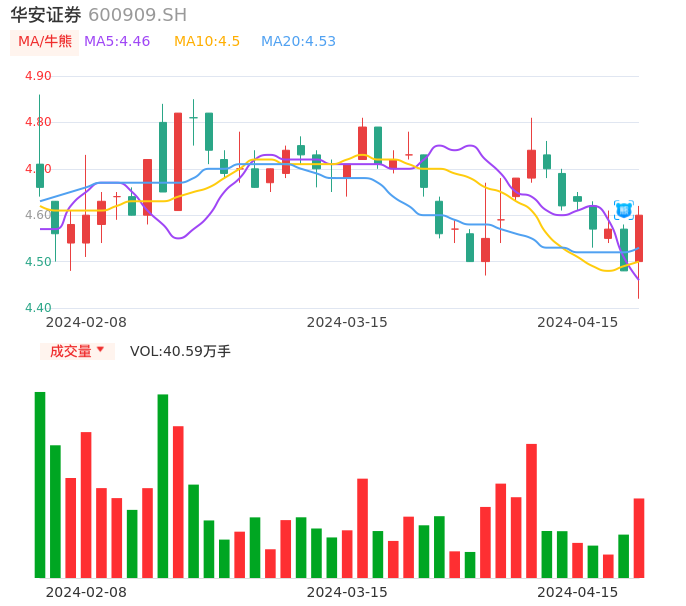Click 2024-02-08 date label under the volume chart
Image resolution: width=686 pixels, height=606 pixels.
click(86, 592)
